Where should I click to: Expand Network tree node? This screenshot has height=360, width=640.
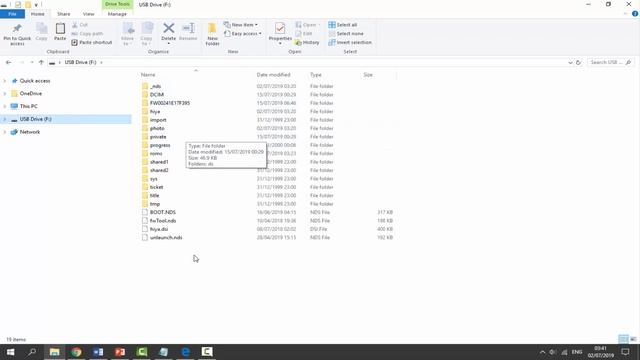(x=5, y=132)
